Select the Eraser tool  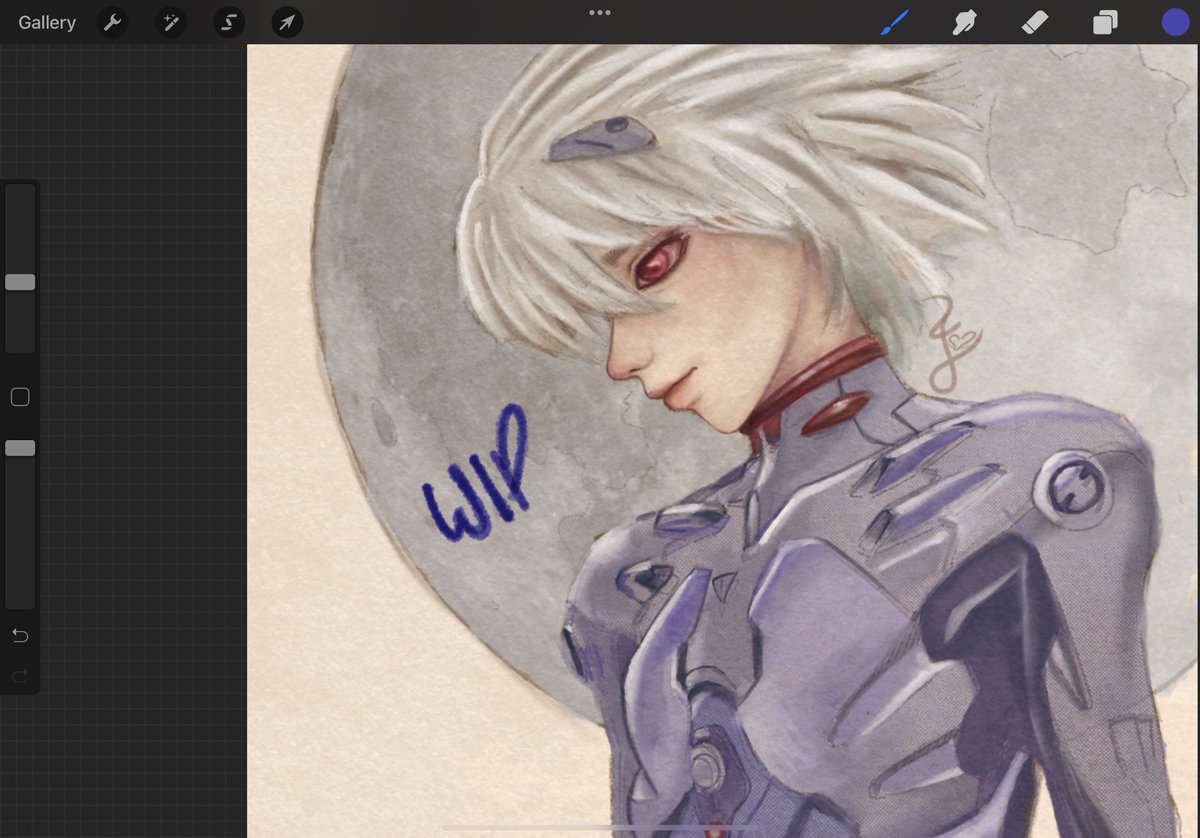pyautogui.click(x=1035, y=22)
